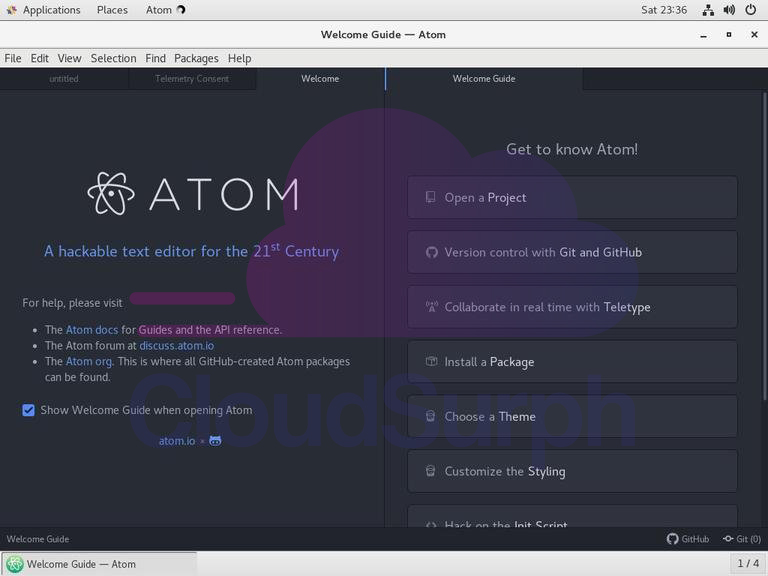Click the Get to know Atom! heading

point(572,149)
